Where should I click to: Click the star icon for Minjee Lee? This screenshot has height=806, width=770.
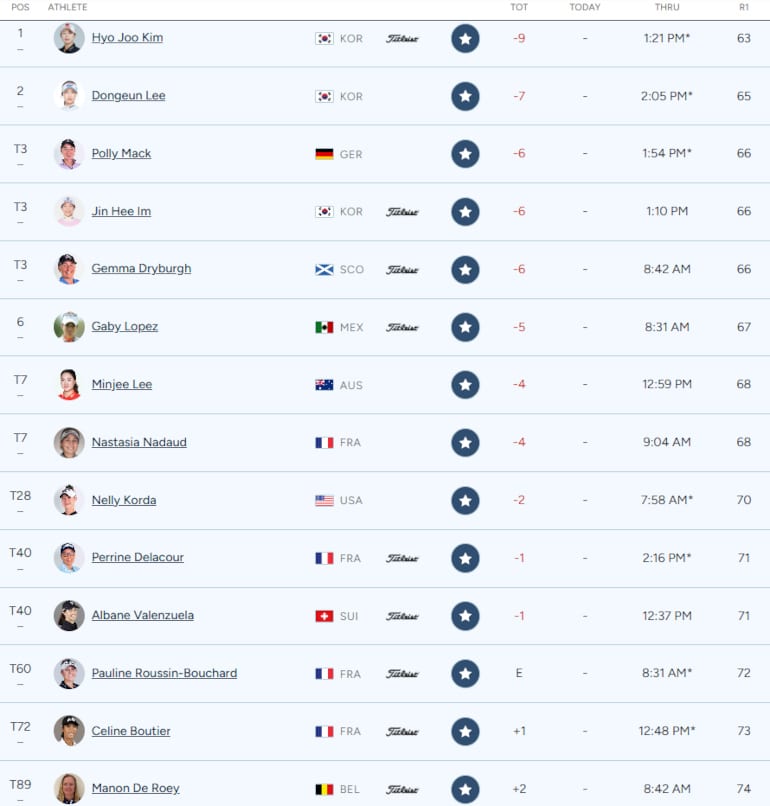[465, 385]
